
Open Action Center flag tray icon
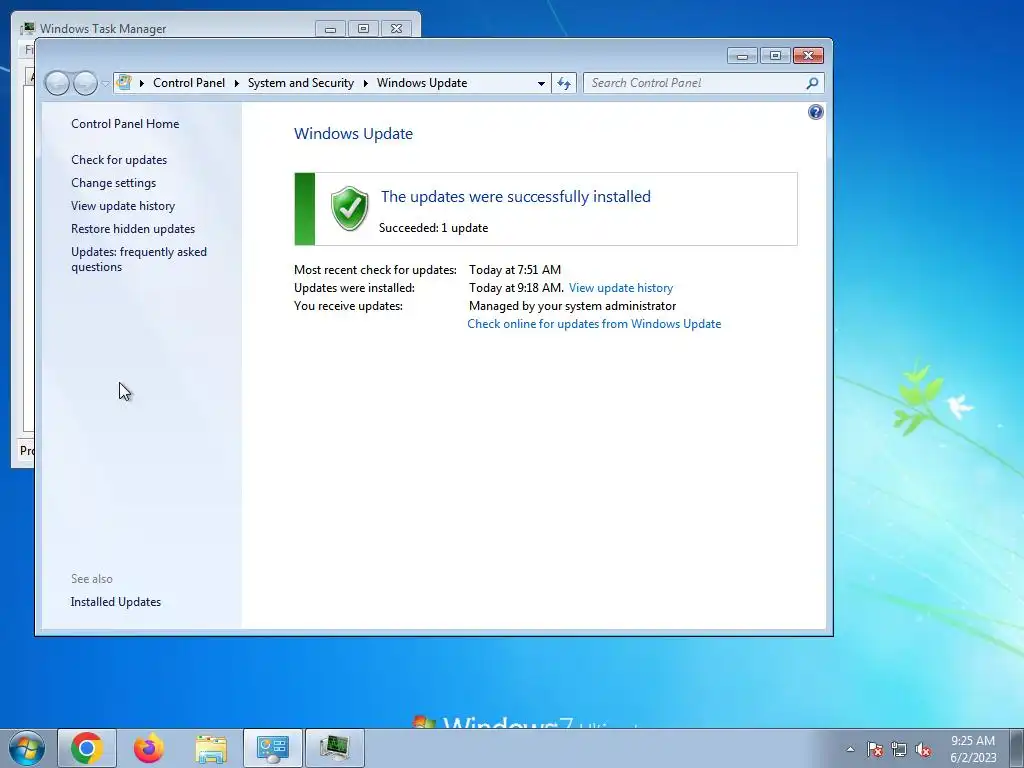coord(875,749)
